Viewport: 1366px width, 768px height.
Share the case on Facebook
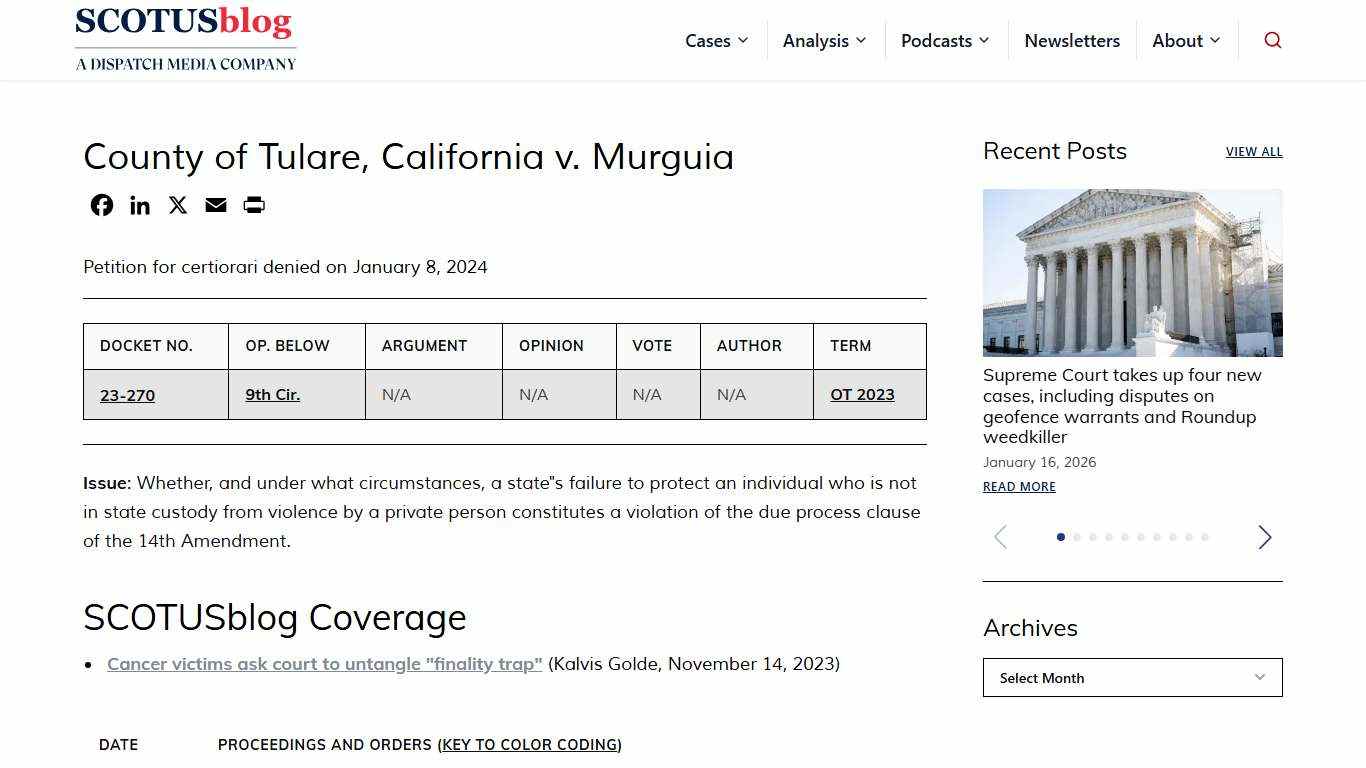pos(101,205)
